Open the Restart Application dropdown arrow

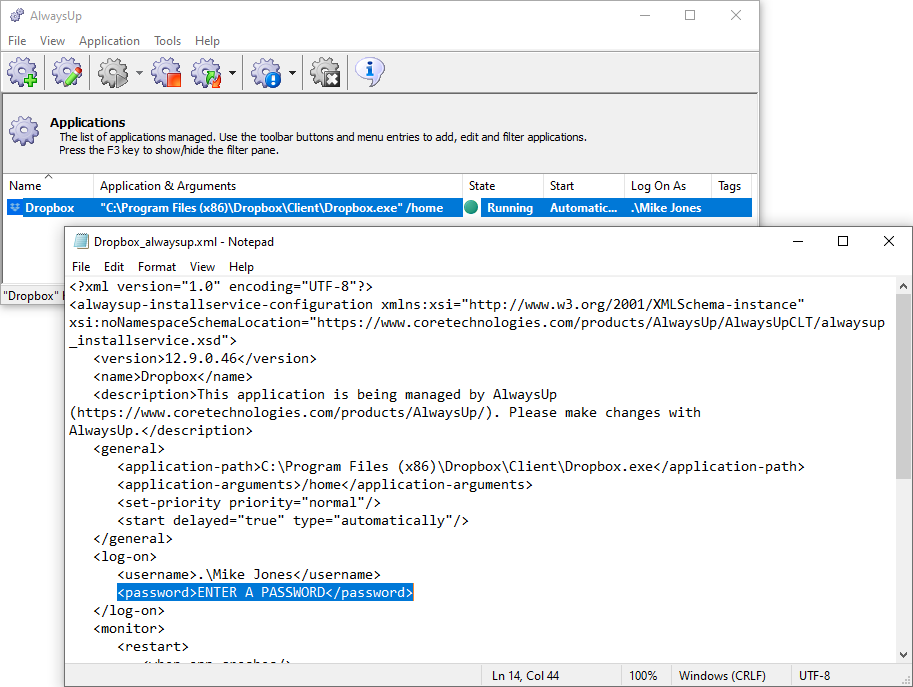click(232, 73)
